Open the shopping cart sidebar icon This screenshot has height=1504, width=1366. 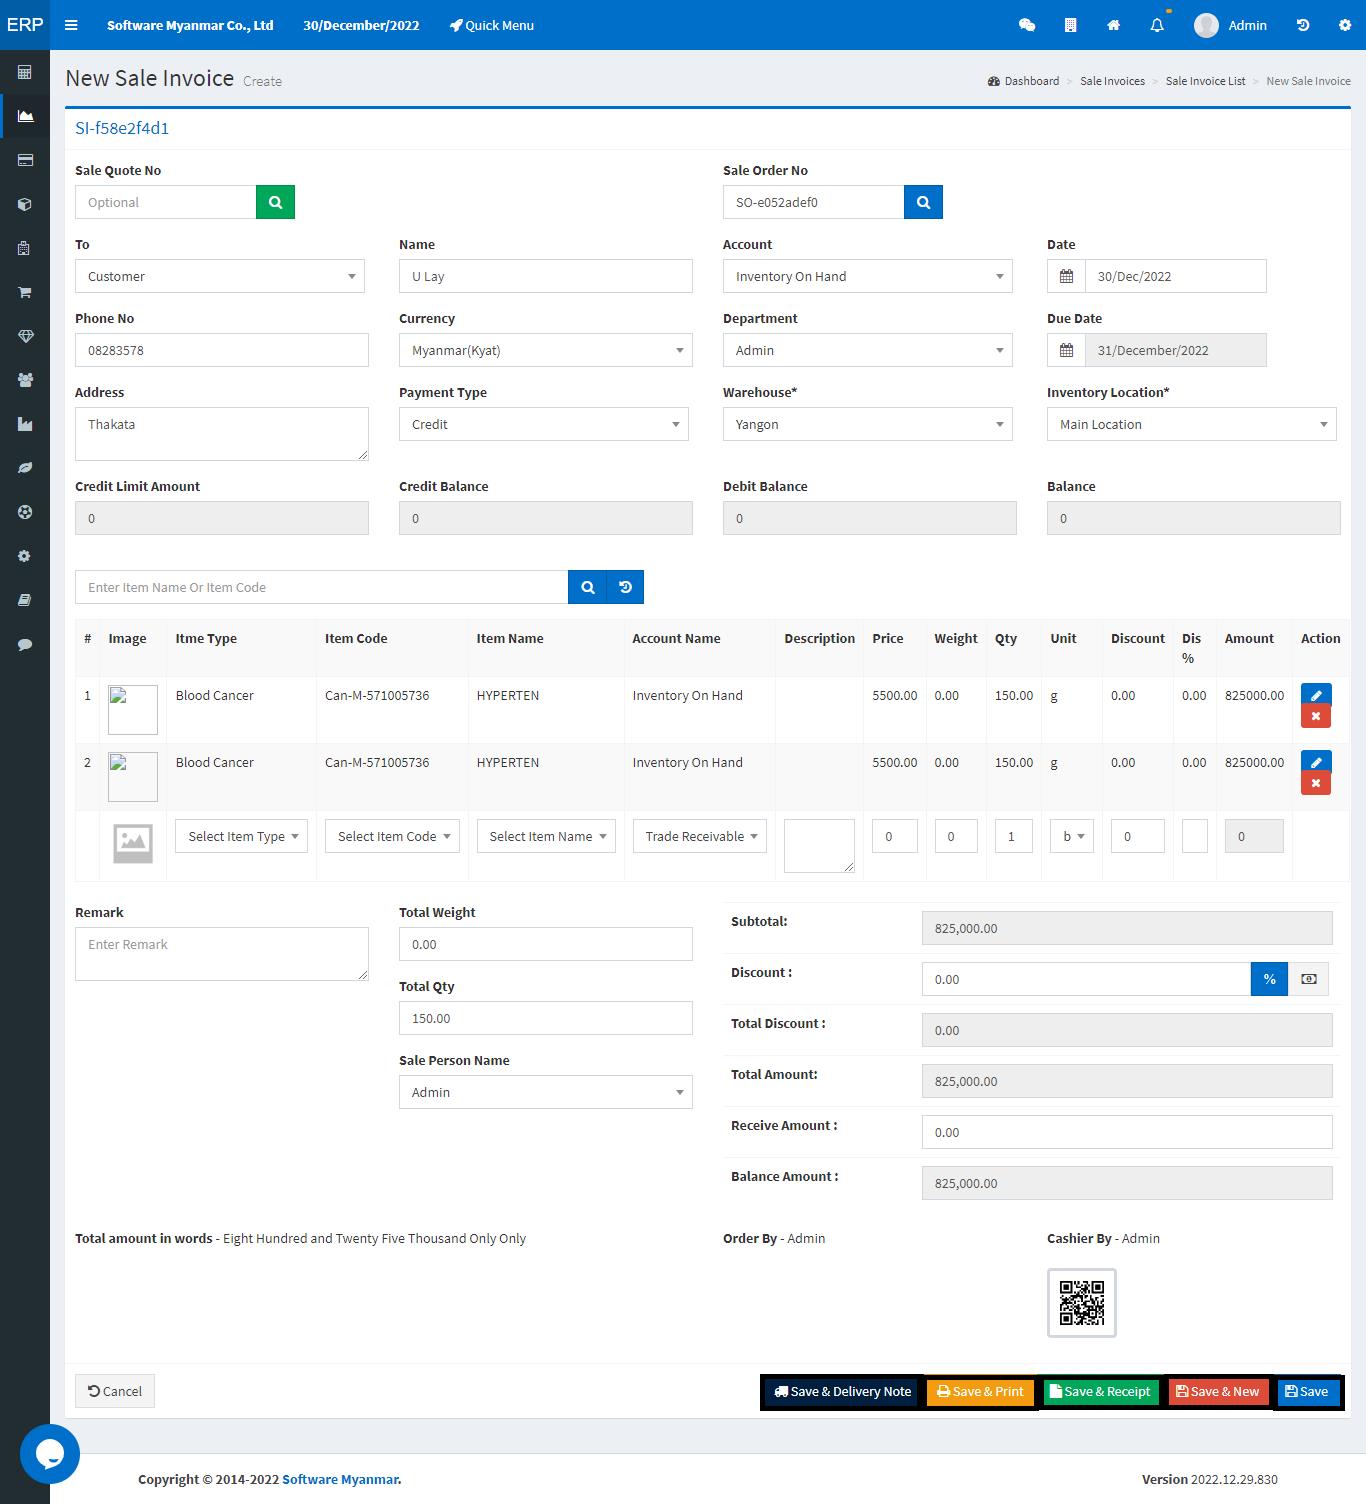click(x=25, y=292)
